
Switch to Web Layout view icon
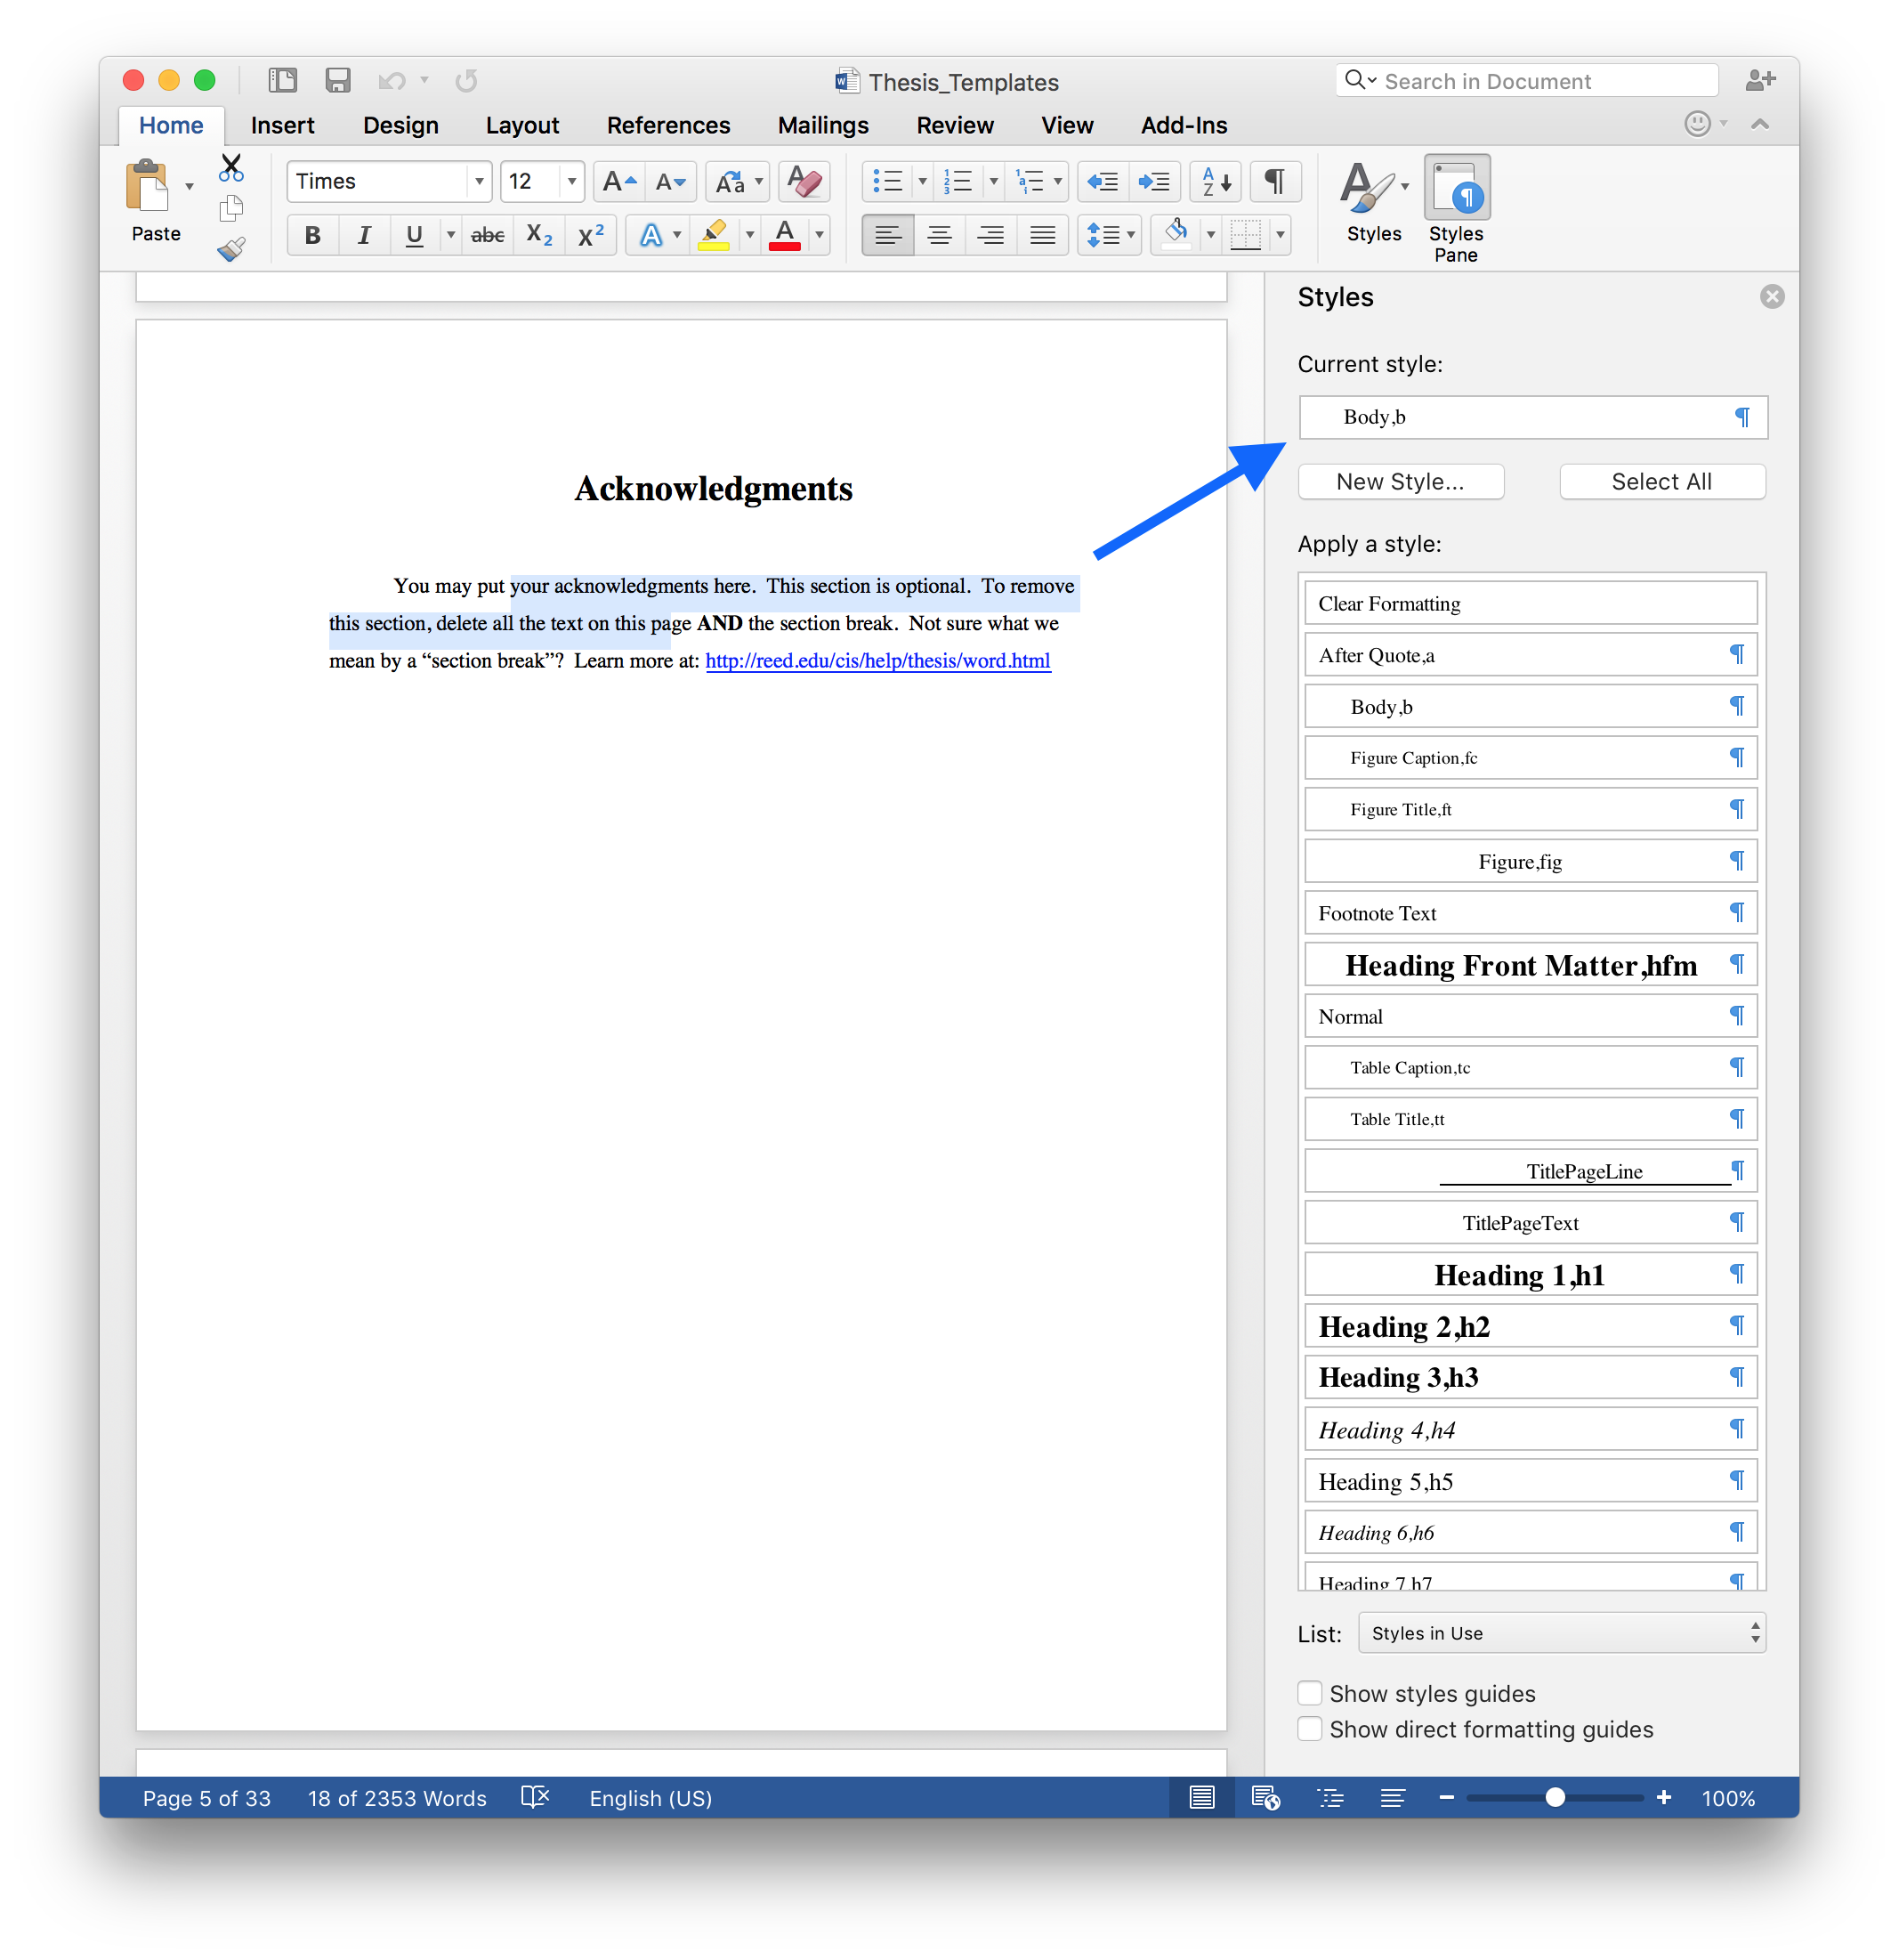(x=1265, y=1798)
